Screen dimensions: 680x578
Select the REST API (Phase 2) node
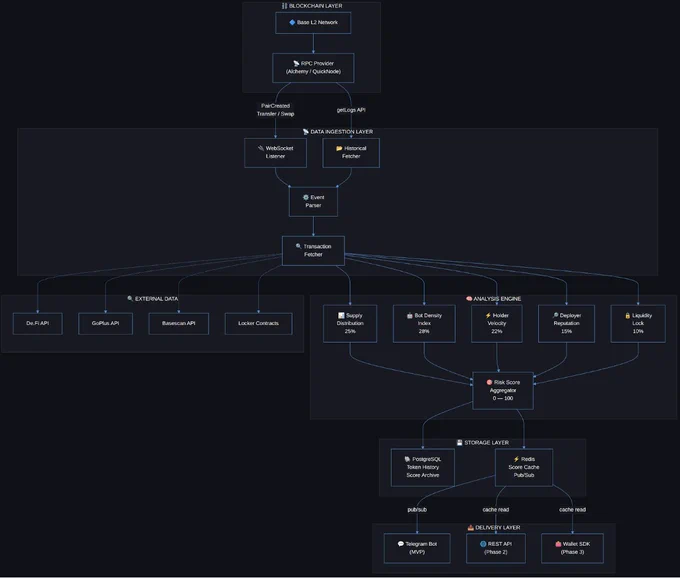coord(496,549)
